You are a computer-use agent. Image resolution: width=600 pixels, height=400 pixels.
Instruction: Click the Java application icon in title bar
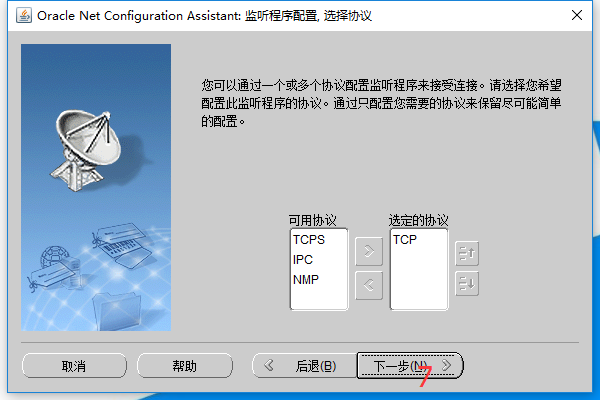pyautogui.click(x=24, y=16)
